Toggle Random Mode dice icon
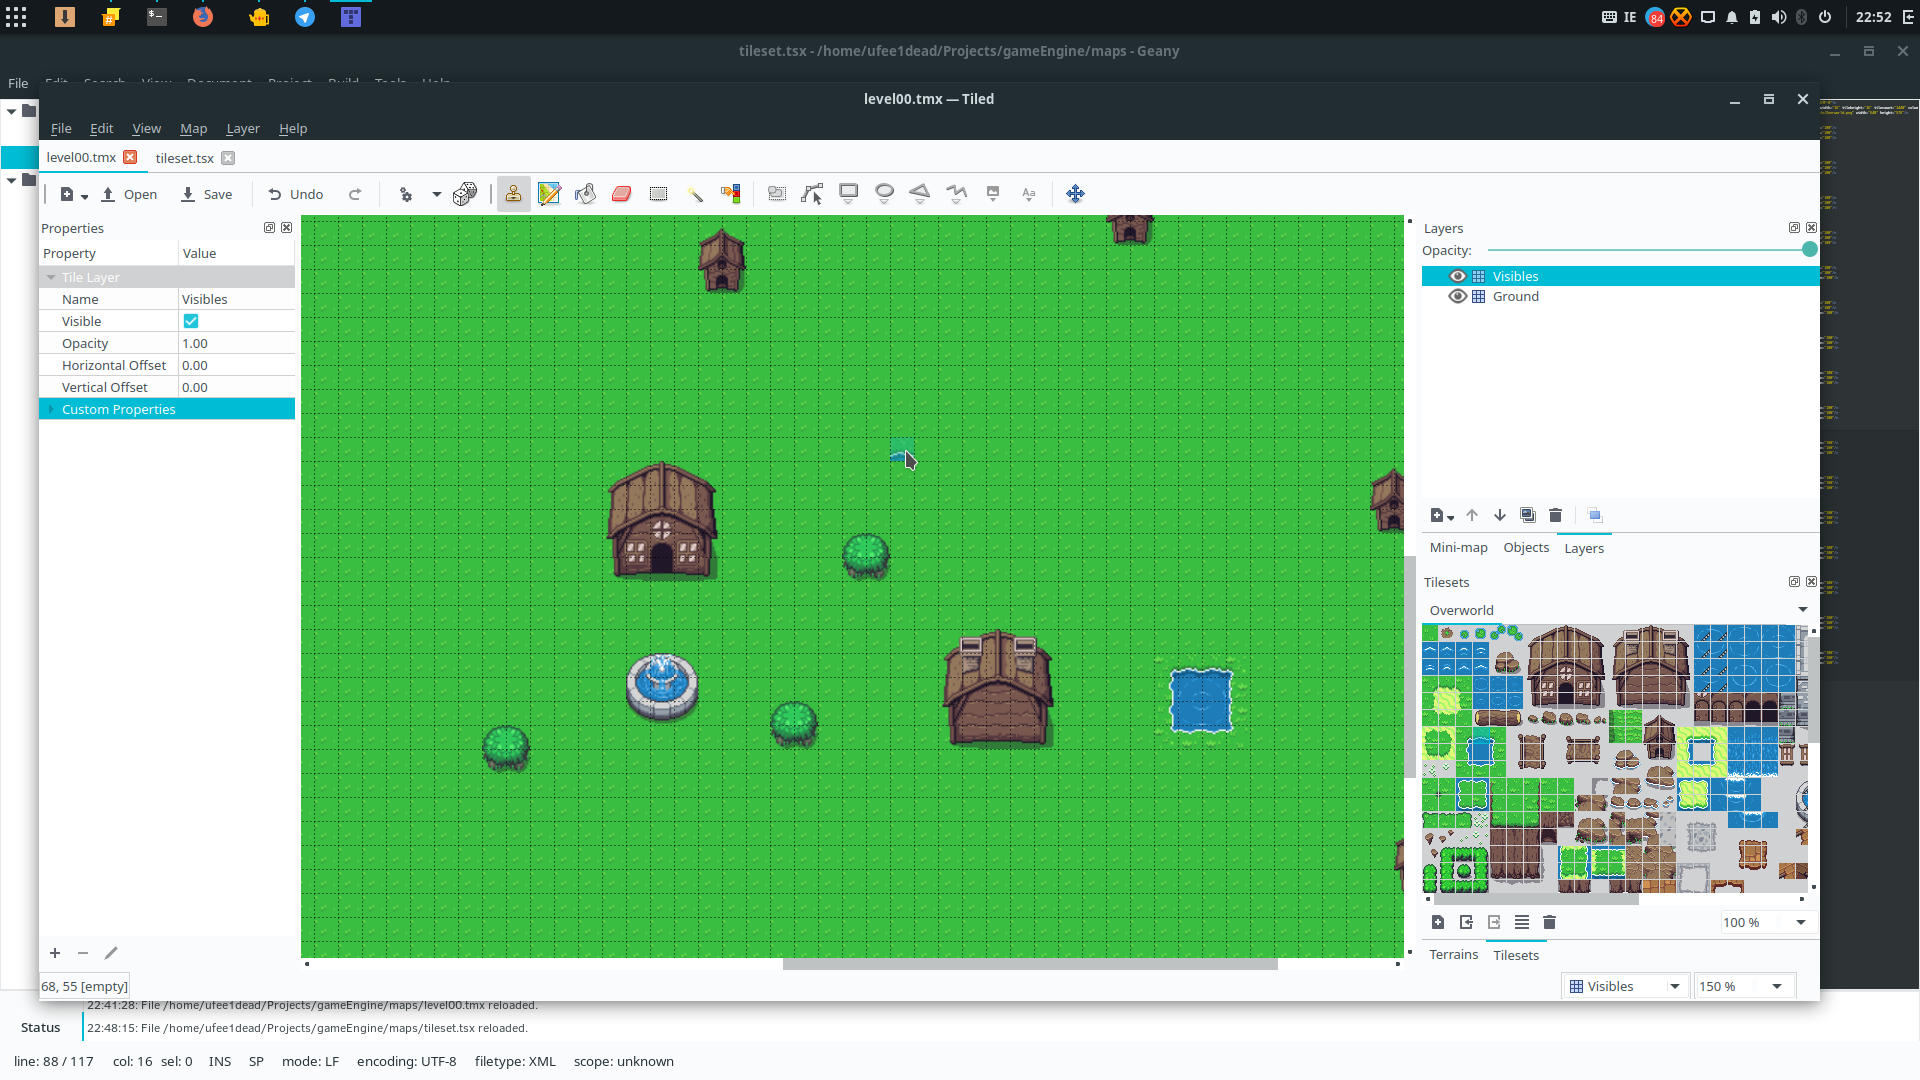 [x=465, y=194]
